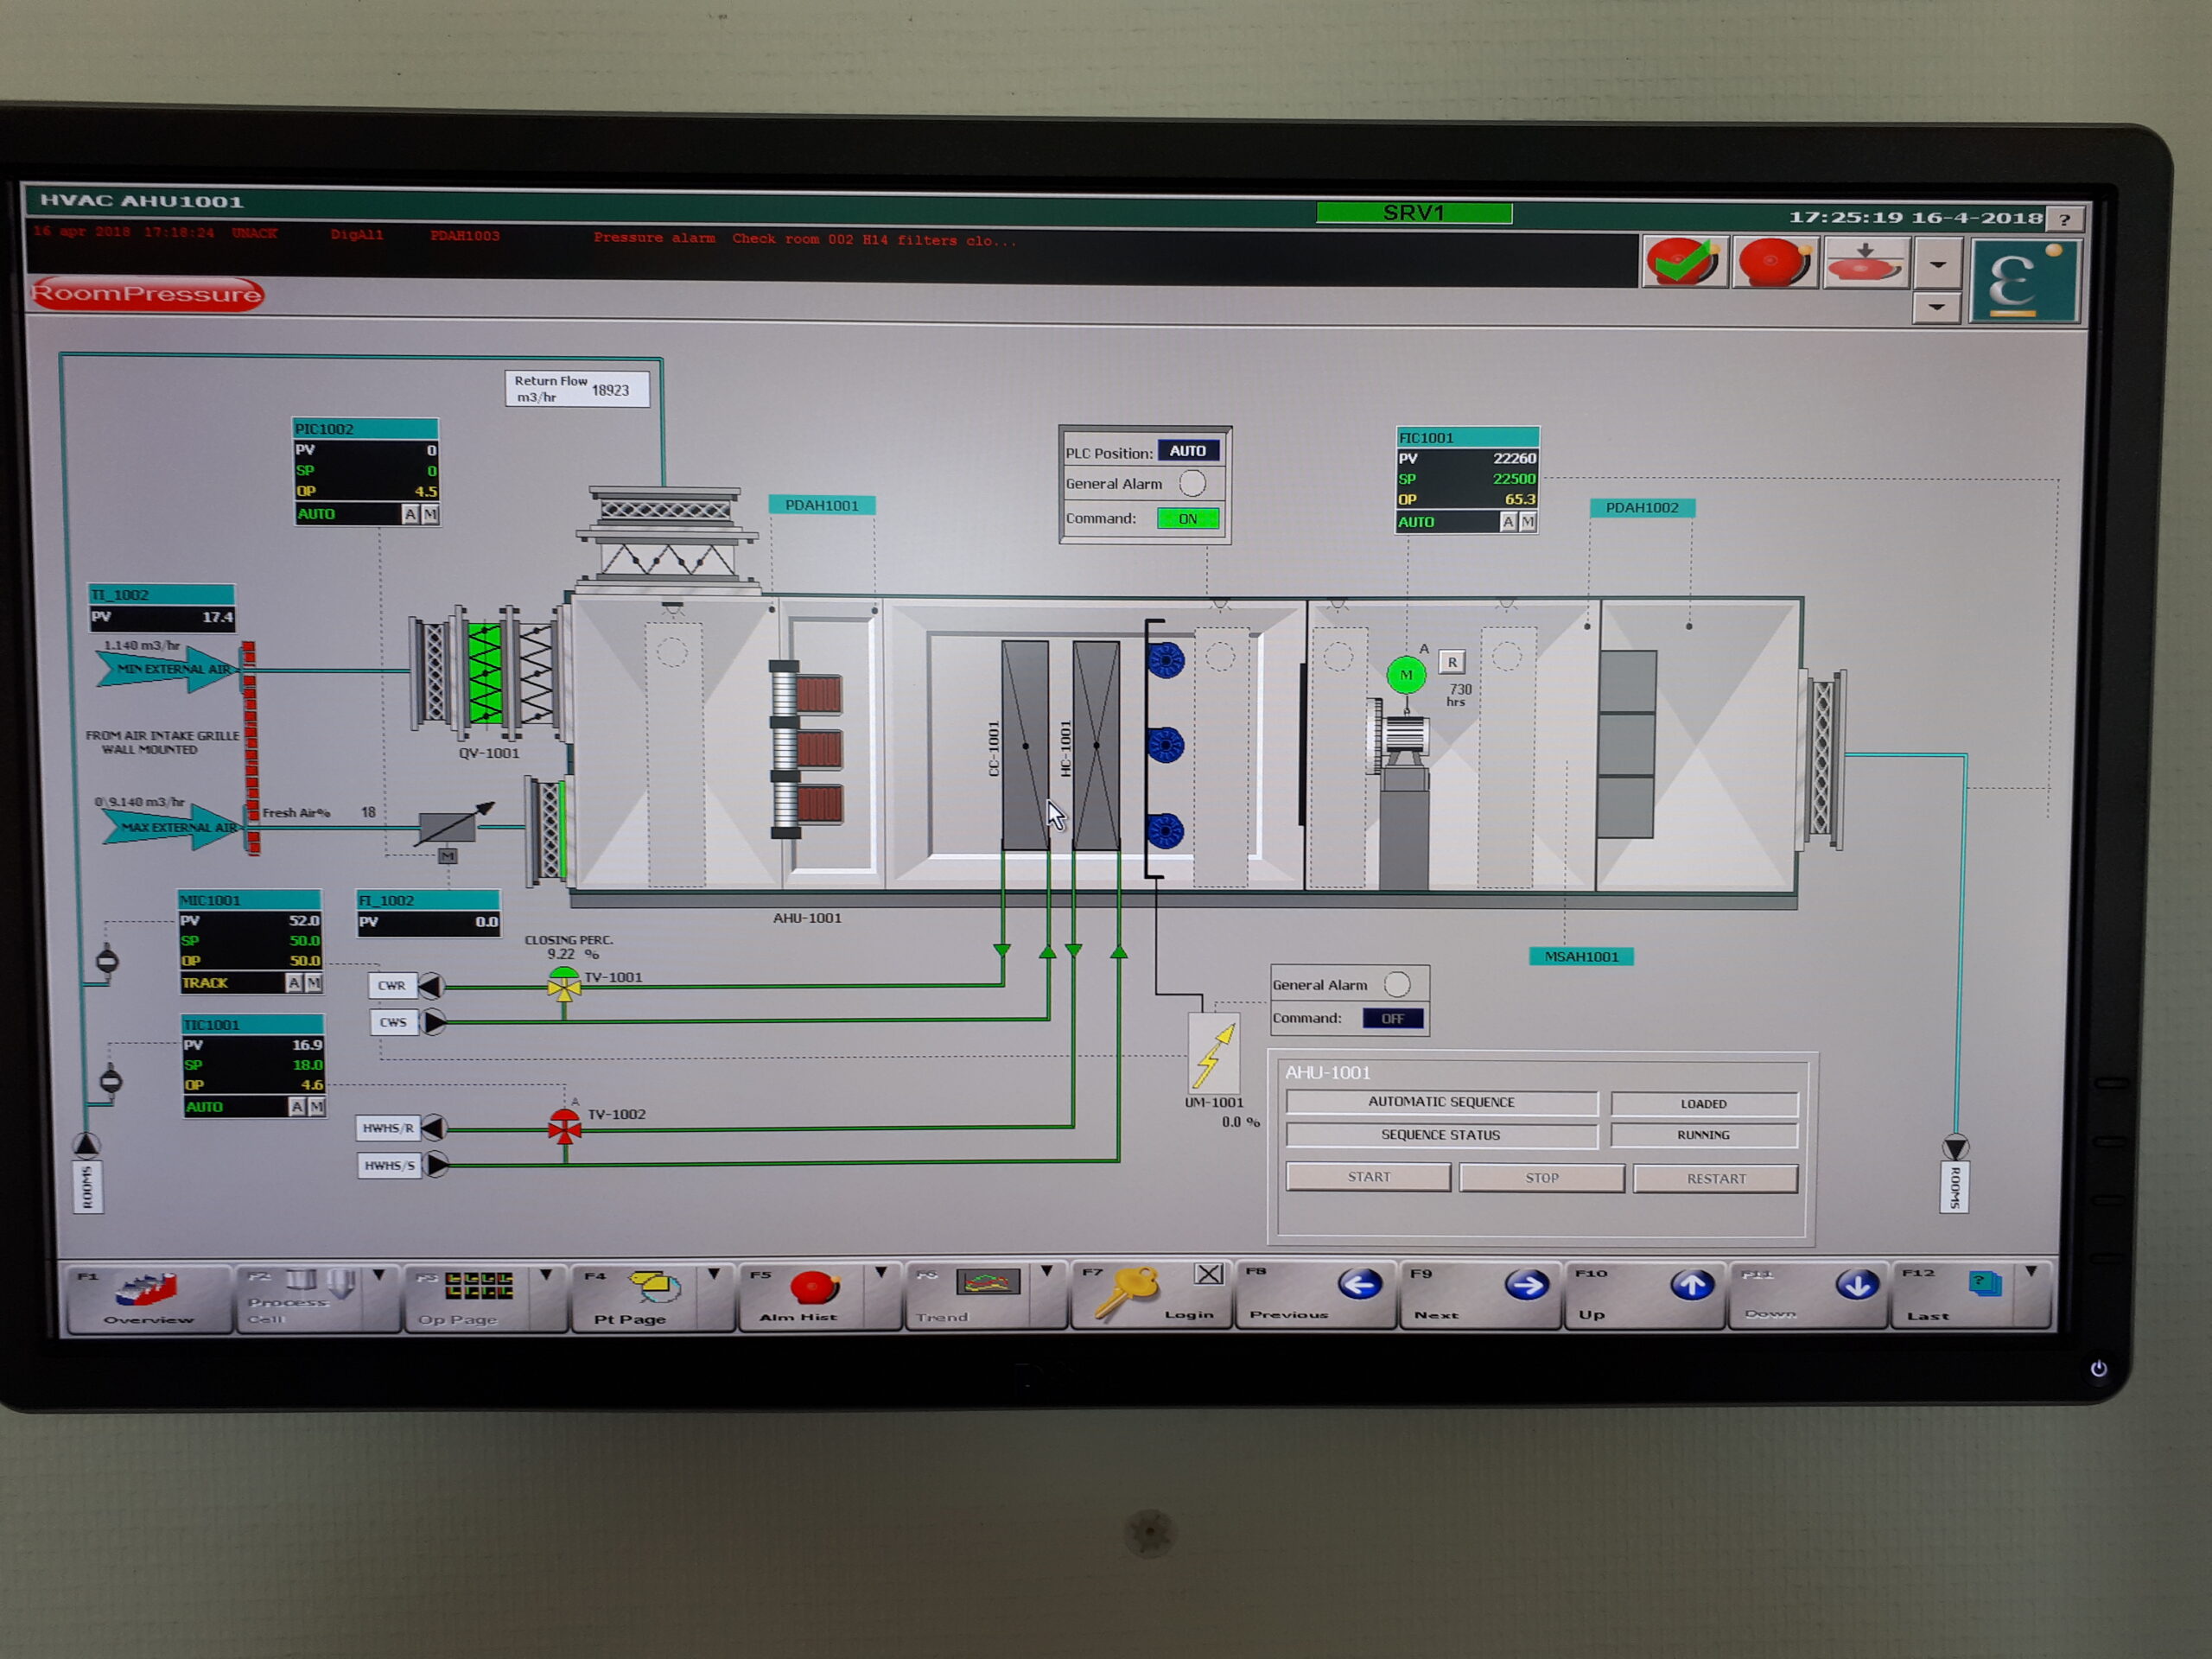Click the SEQUENCE STATUS field
The image size is (2212, 1659).
coord(1441,1135)
